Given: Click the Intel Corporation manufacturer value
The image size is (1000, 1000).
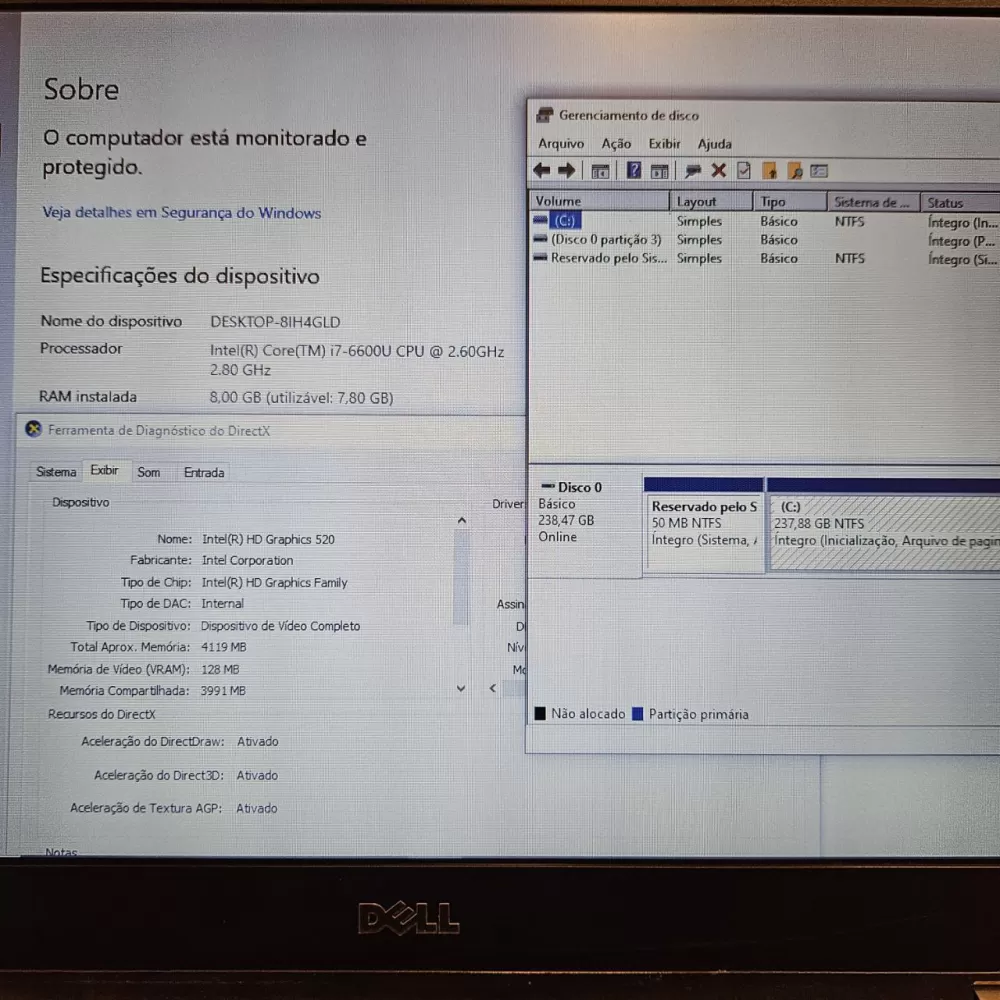Looking at the screenshot, I should [247, 560].
